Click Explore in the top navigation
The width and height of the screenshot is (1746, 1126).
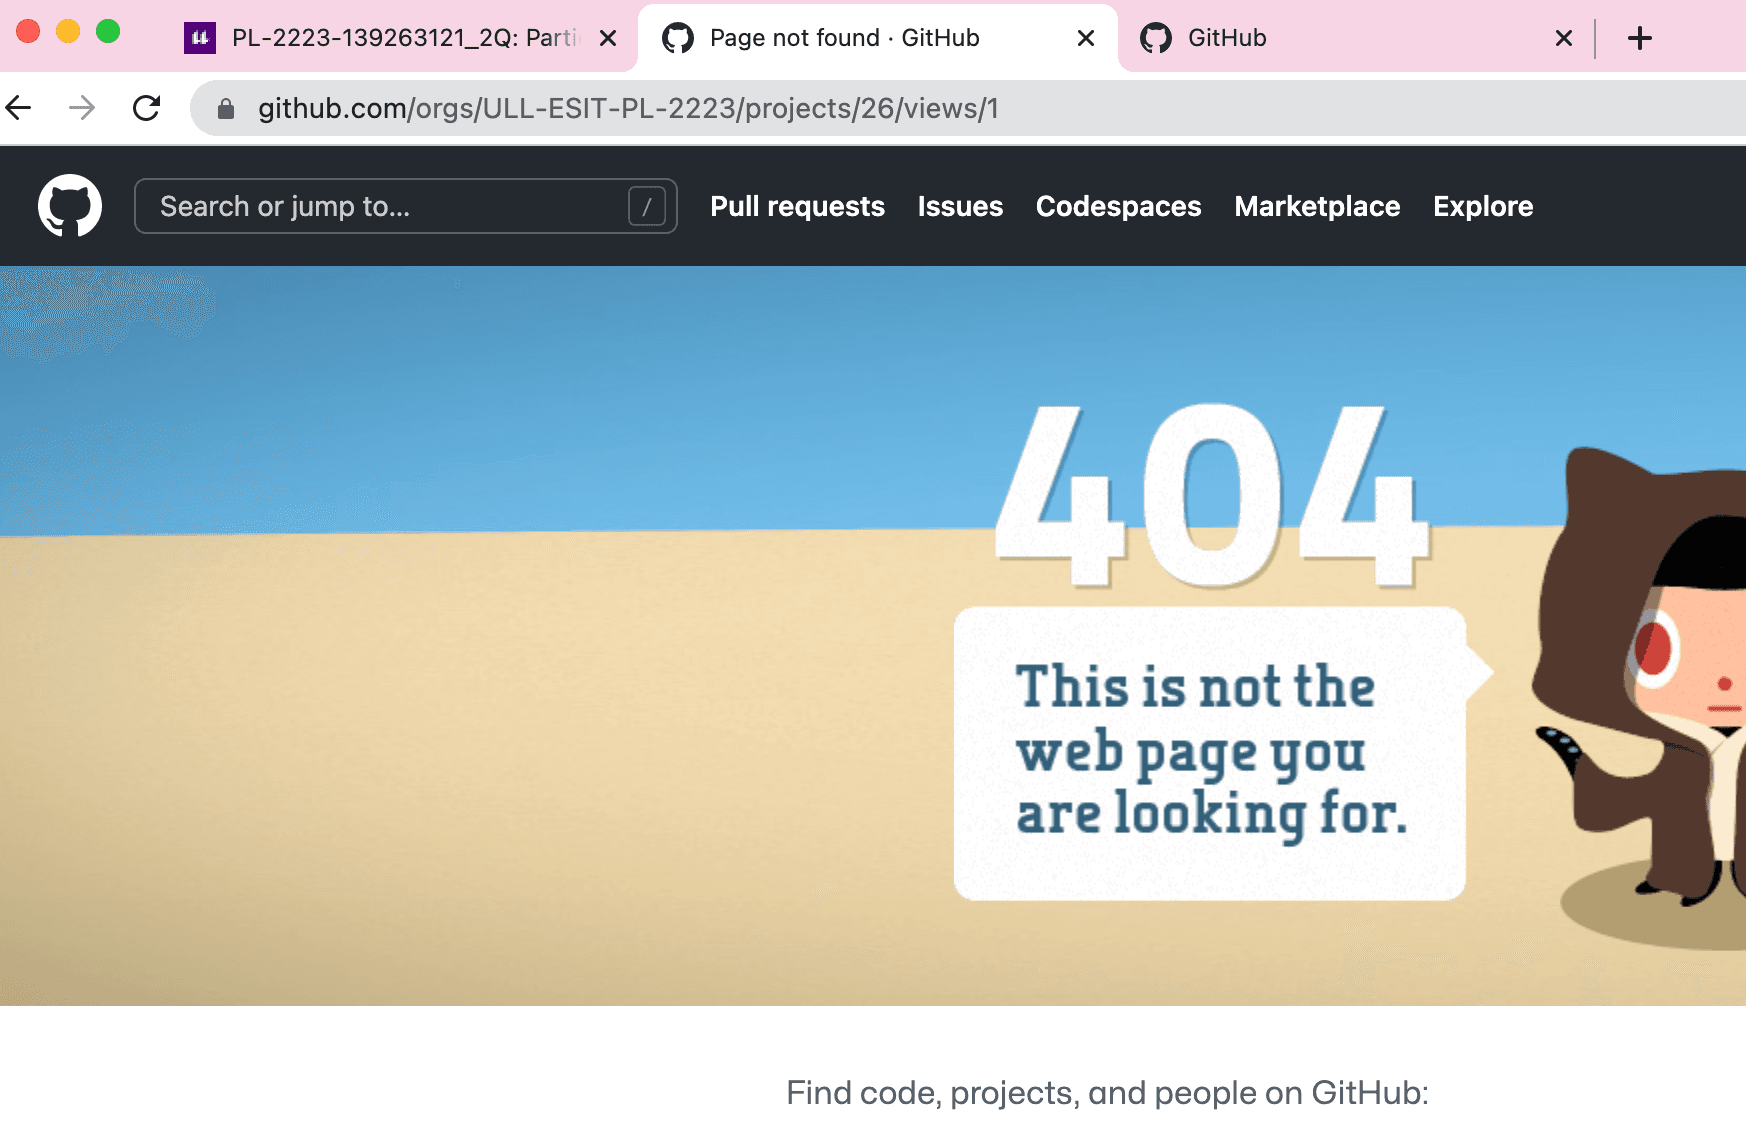[1482, 206]
